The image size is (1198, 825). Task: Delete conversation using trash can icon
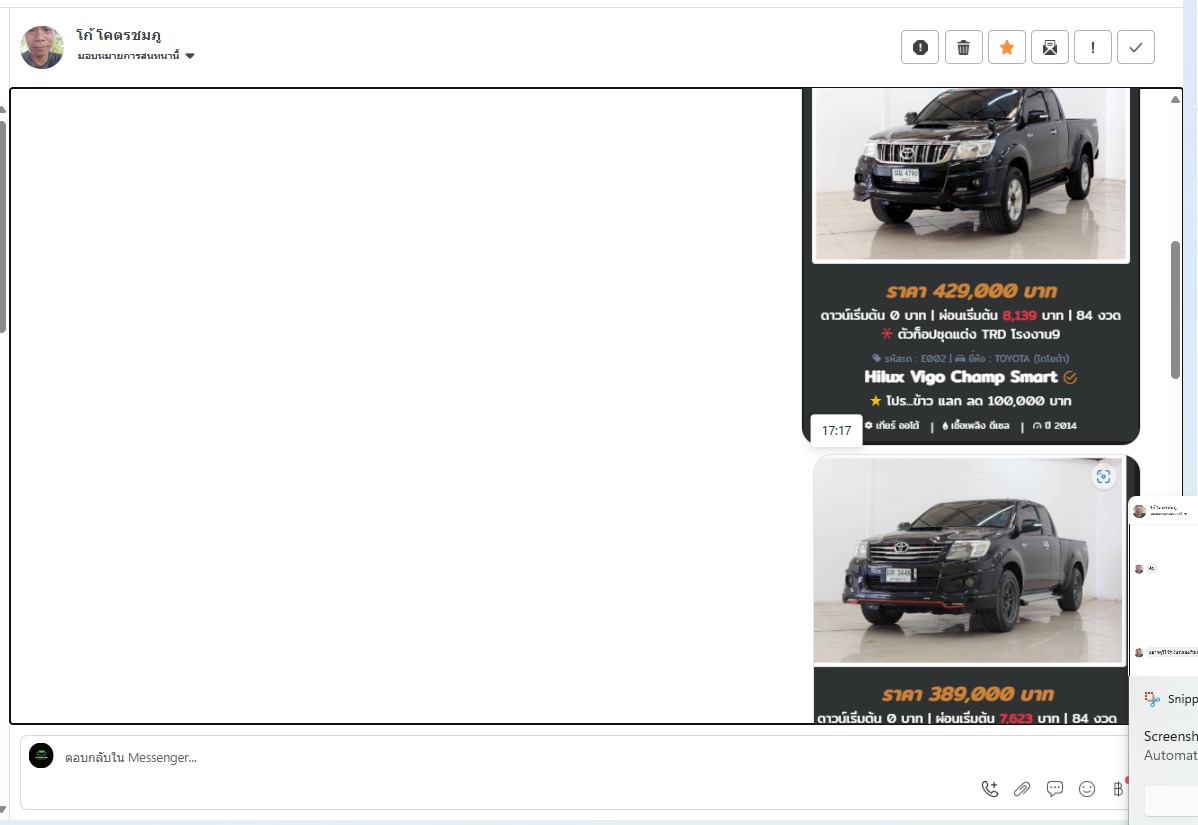pos(963,47)
